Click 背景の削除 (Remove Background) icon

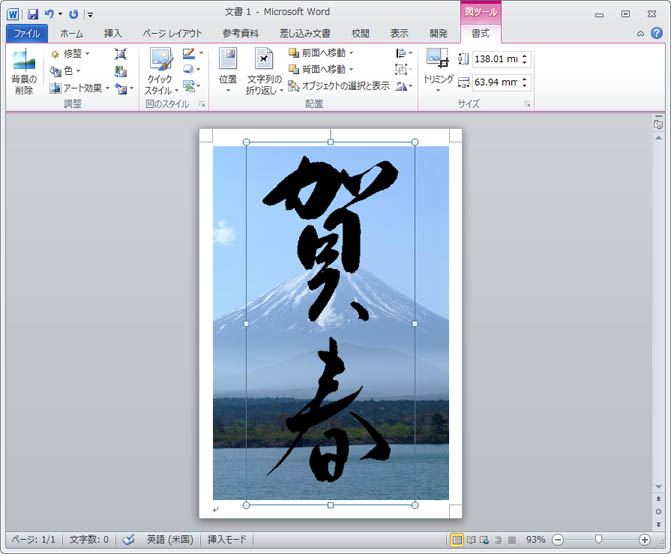(22, 72)
